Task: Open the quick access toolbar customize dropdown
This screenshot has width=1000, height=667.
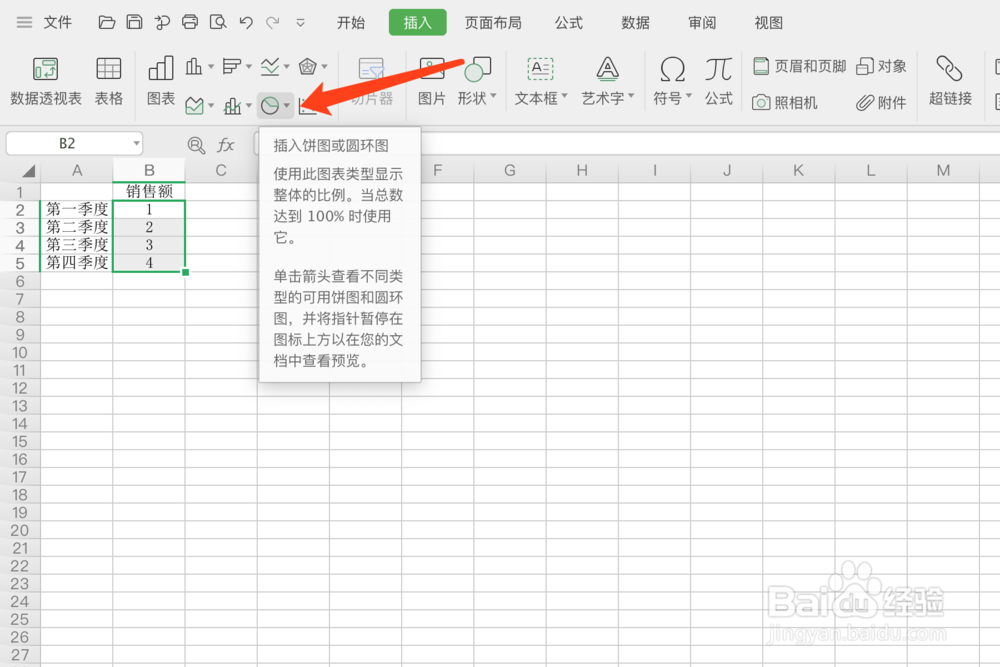Action: point(300,23)
